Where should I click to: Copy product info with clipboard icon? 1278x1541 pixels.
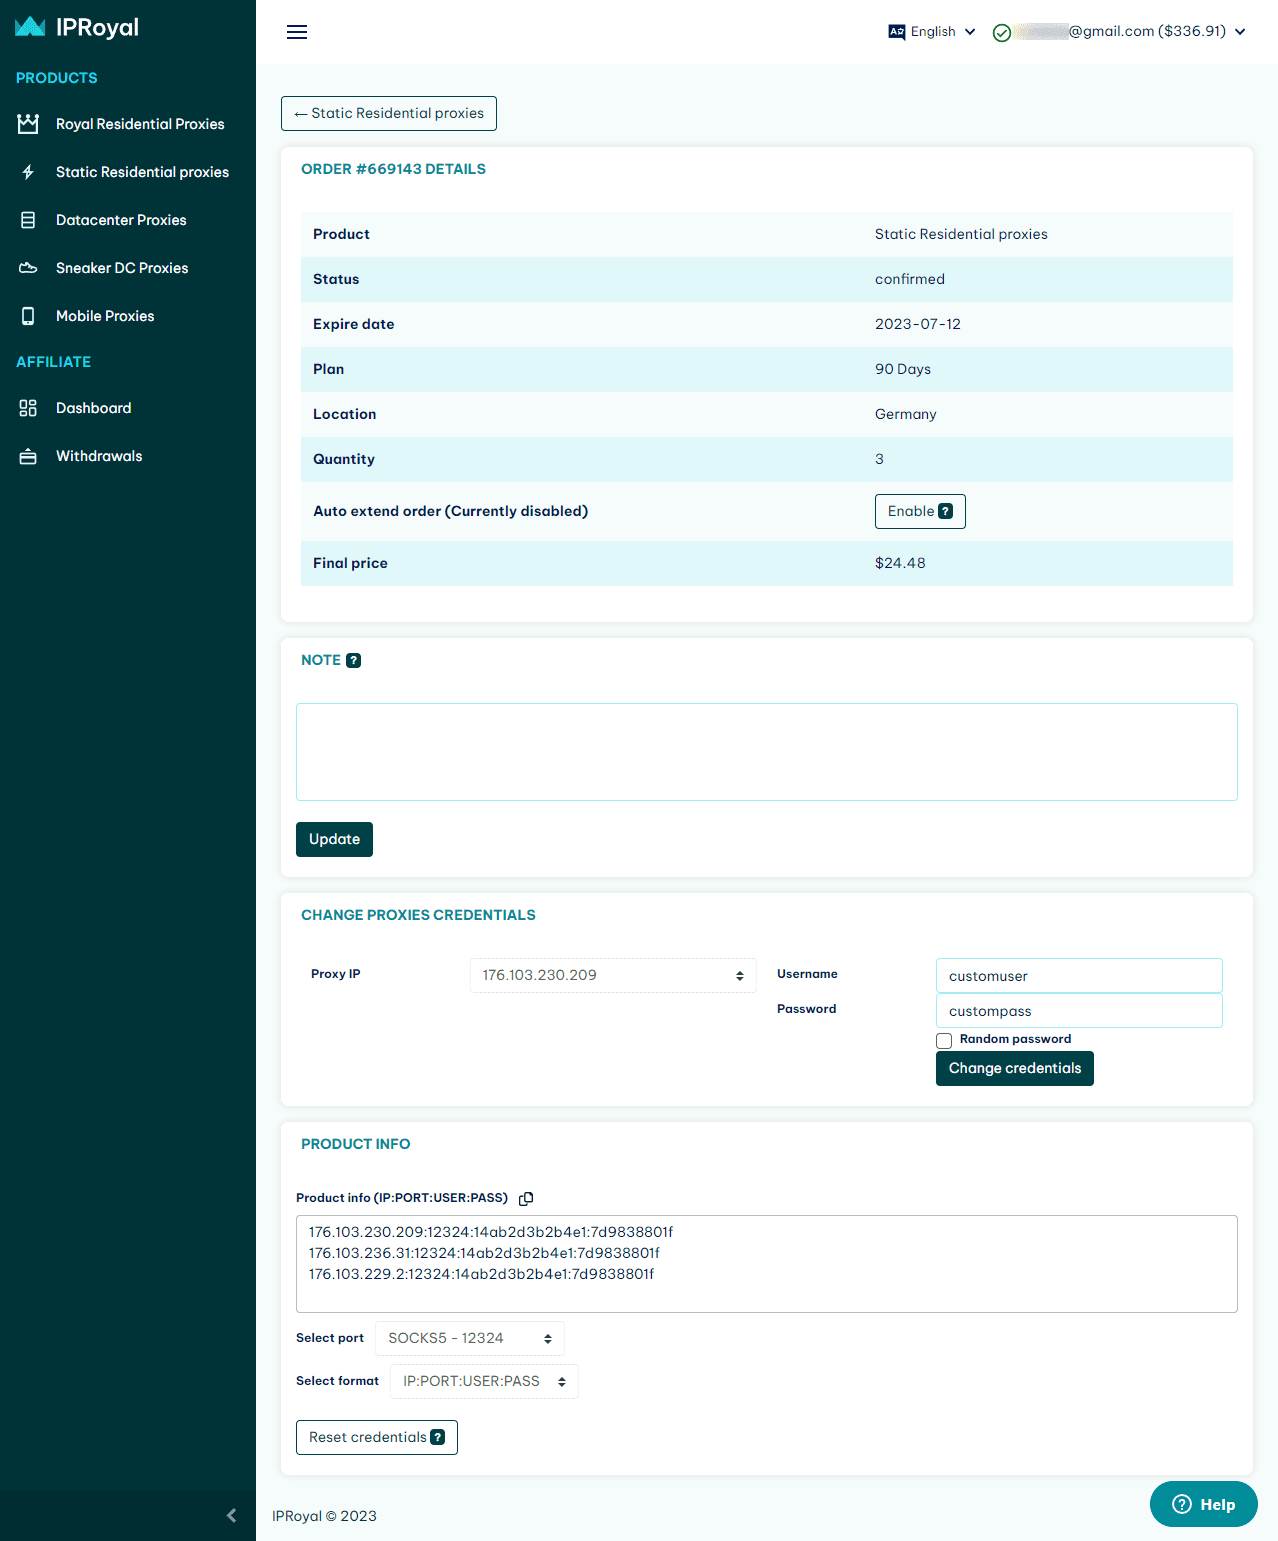click(x=526, y=1198)
